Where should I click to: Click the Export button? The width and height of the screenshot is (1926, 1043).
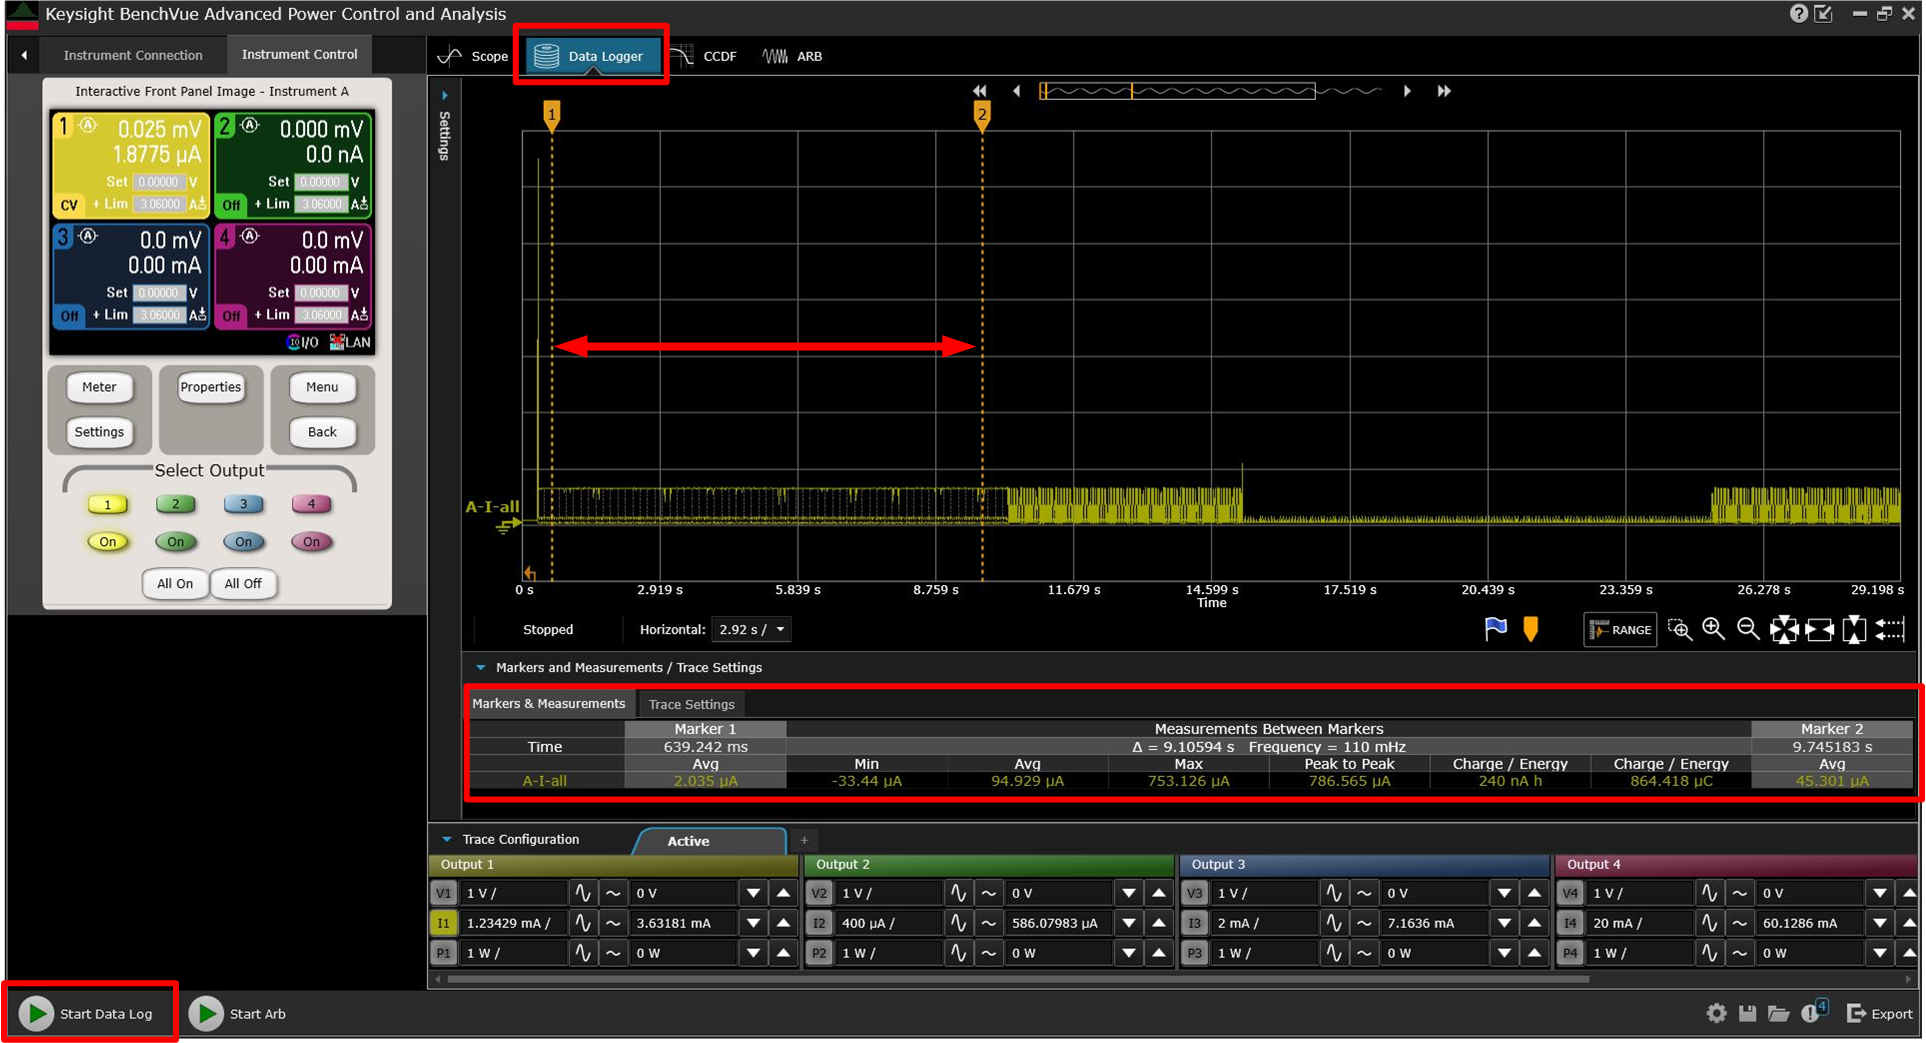pos(1880,1013)
